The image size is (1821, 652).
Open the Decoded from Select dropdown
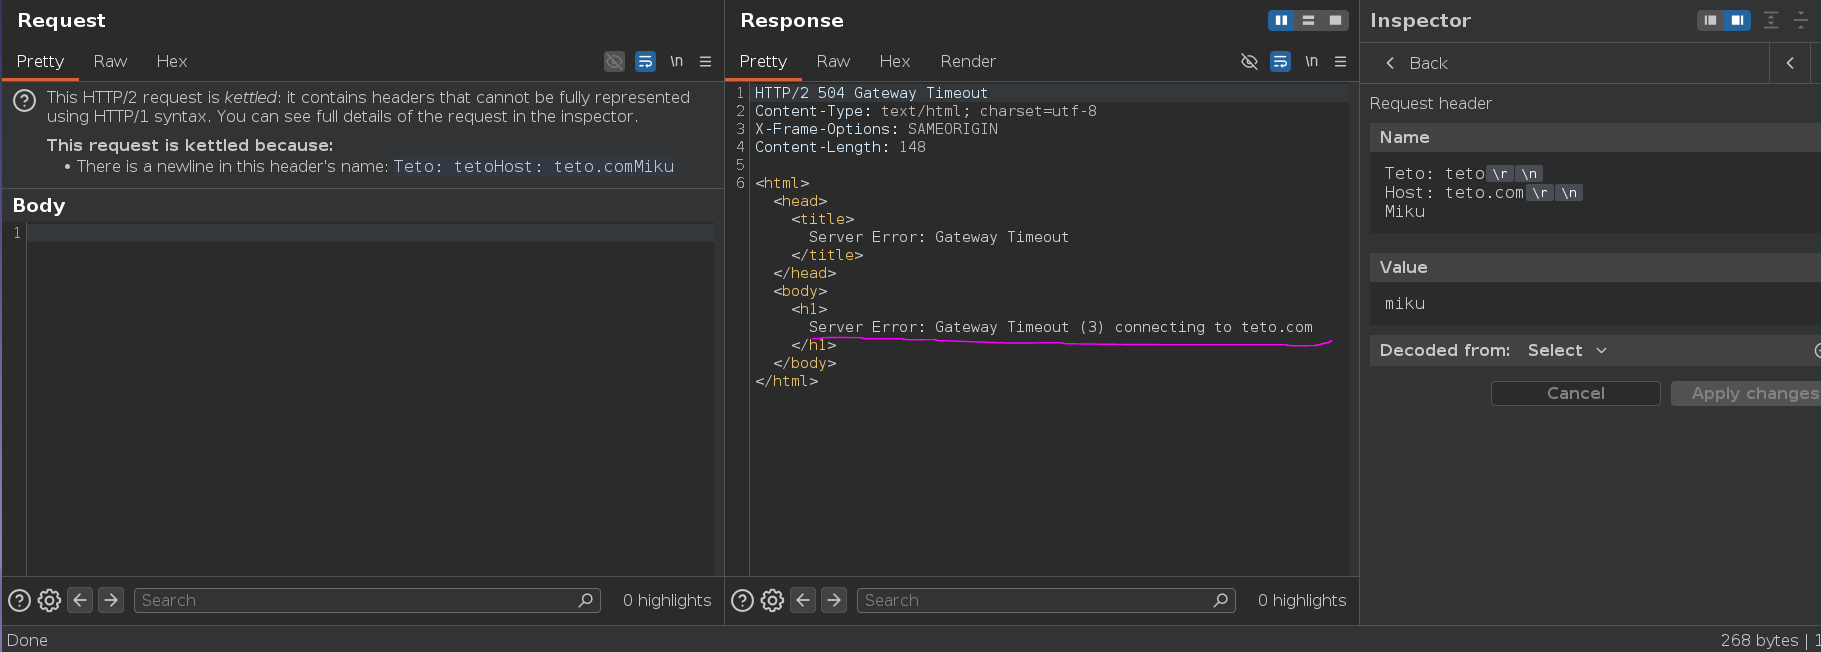pyautogui.click(x=1567, y=351)
